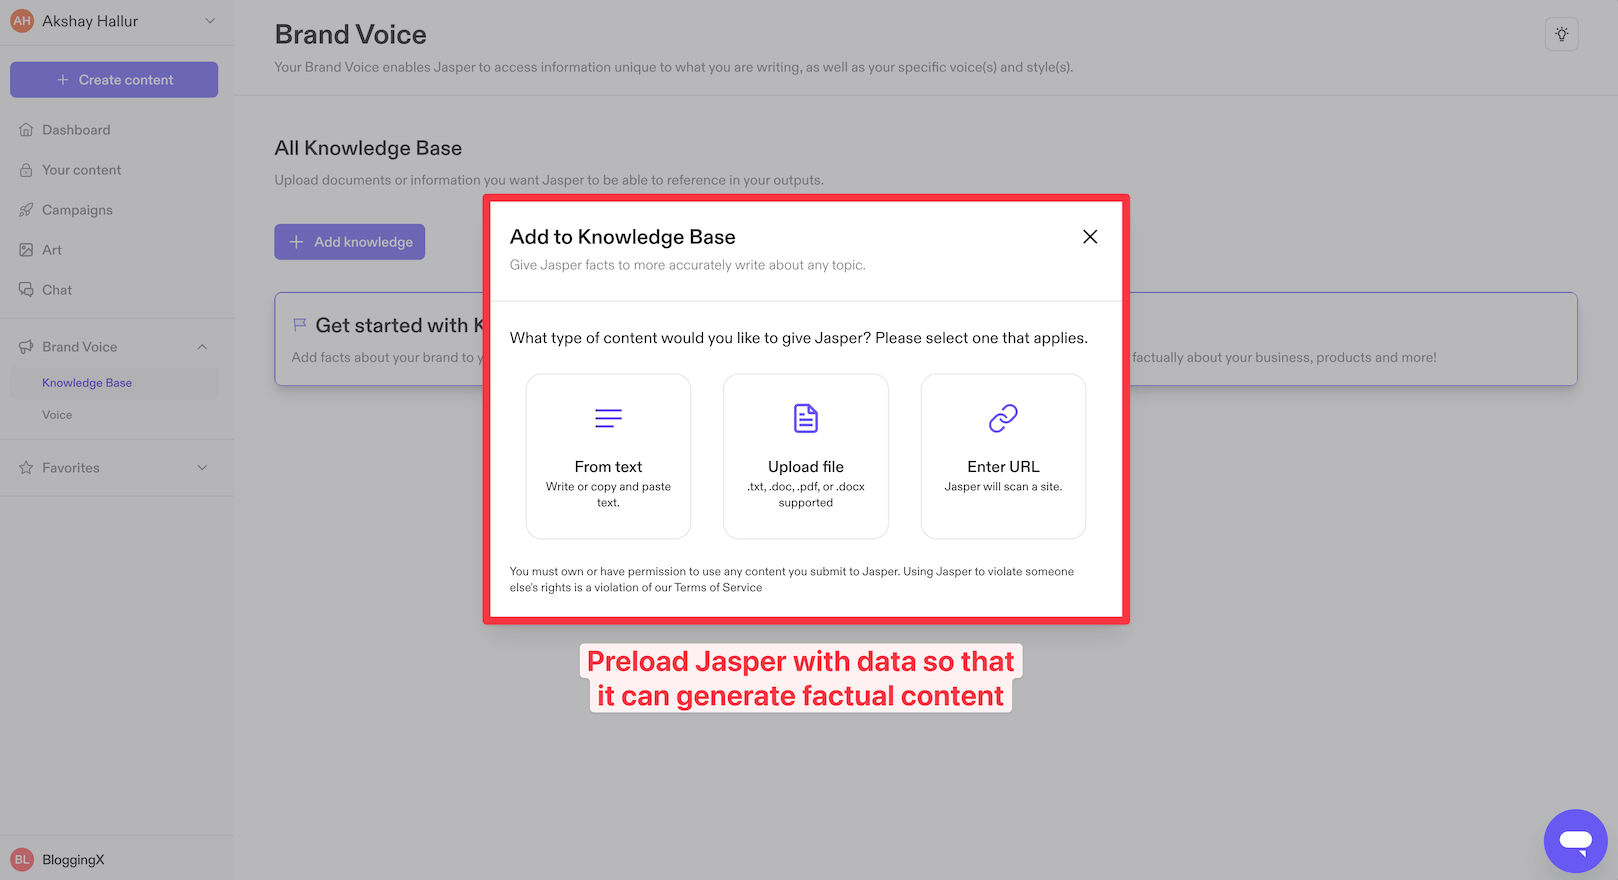The width and height of the screenshot is (1618, 880).
Task: Click the Create content button
Action: (114, 80)
